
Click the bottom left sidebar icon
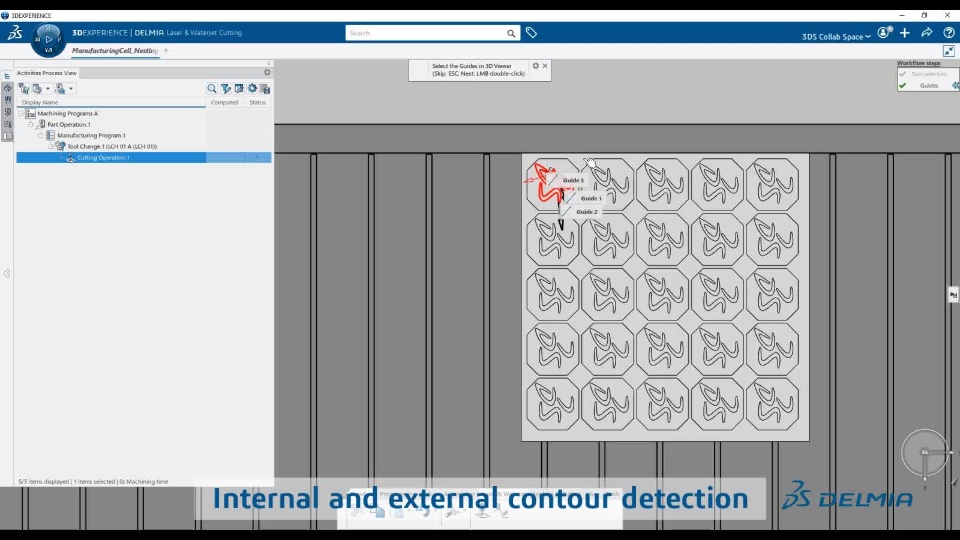click(x=7, y=136)
